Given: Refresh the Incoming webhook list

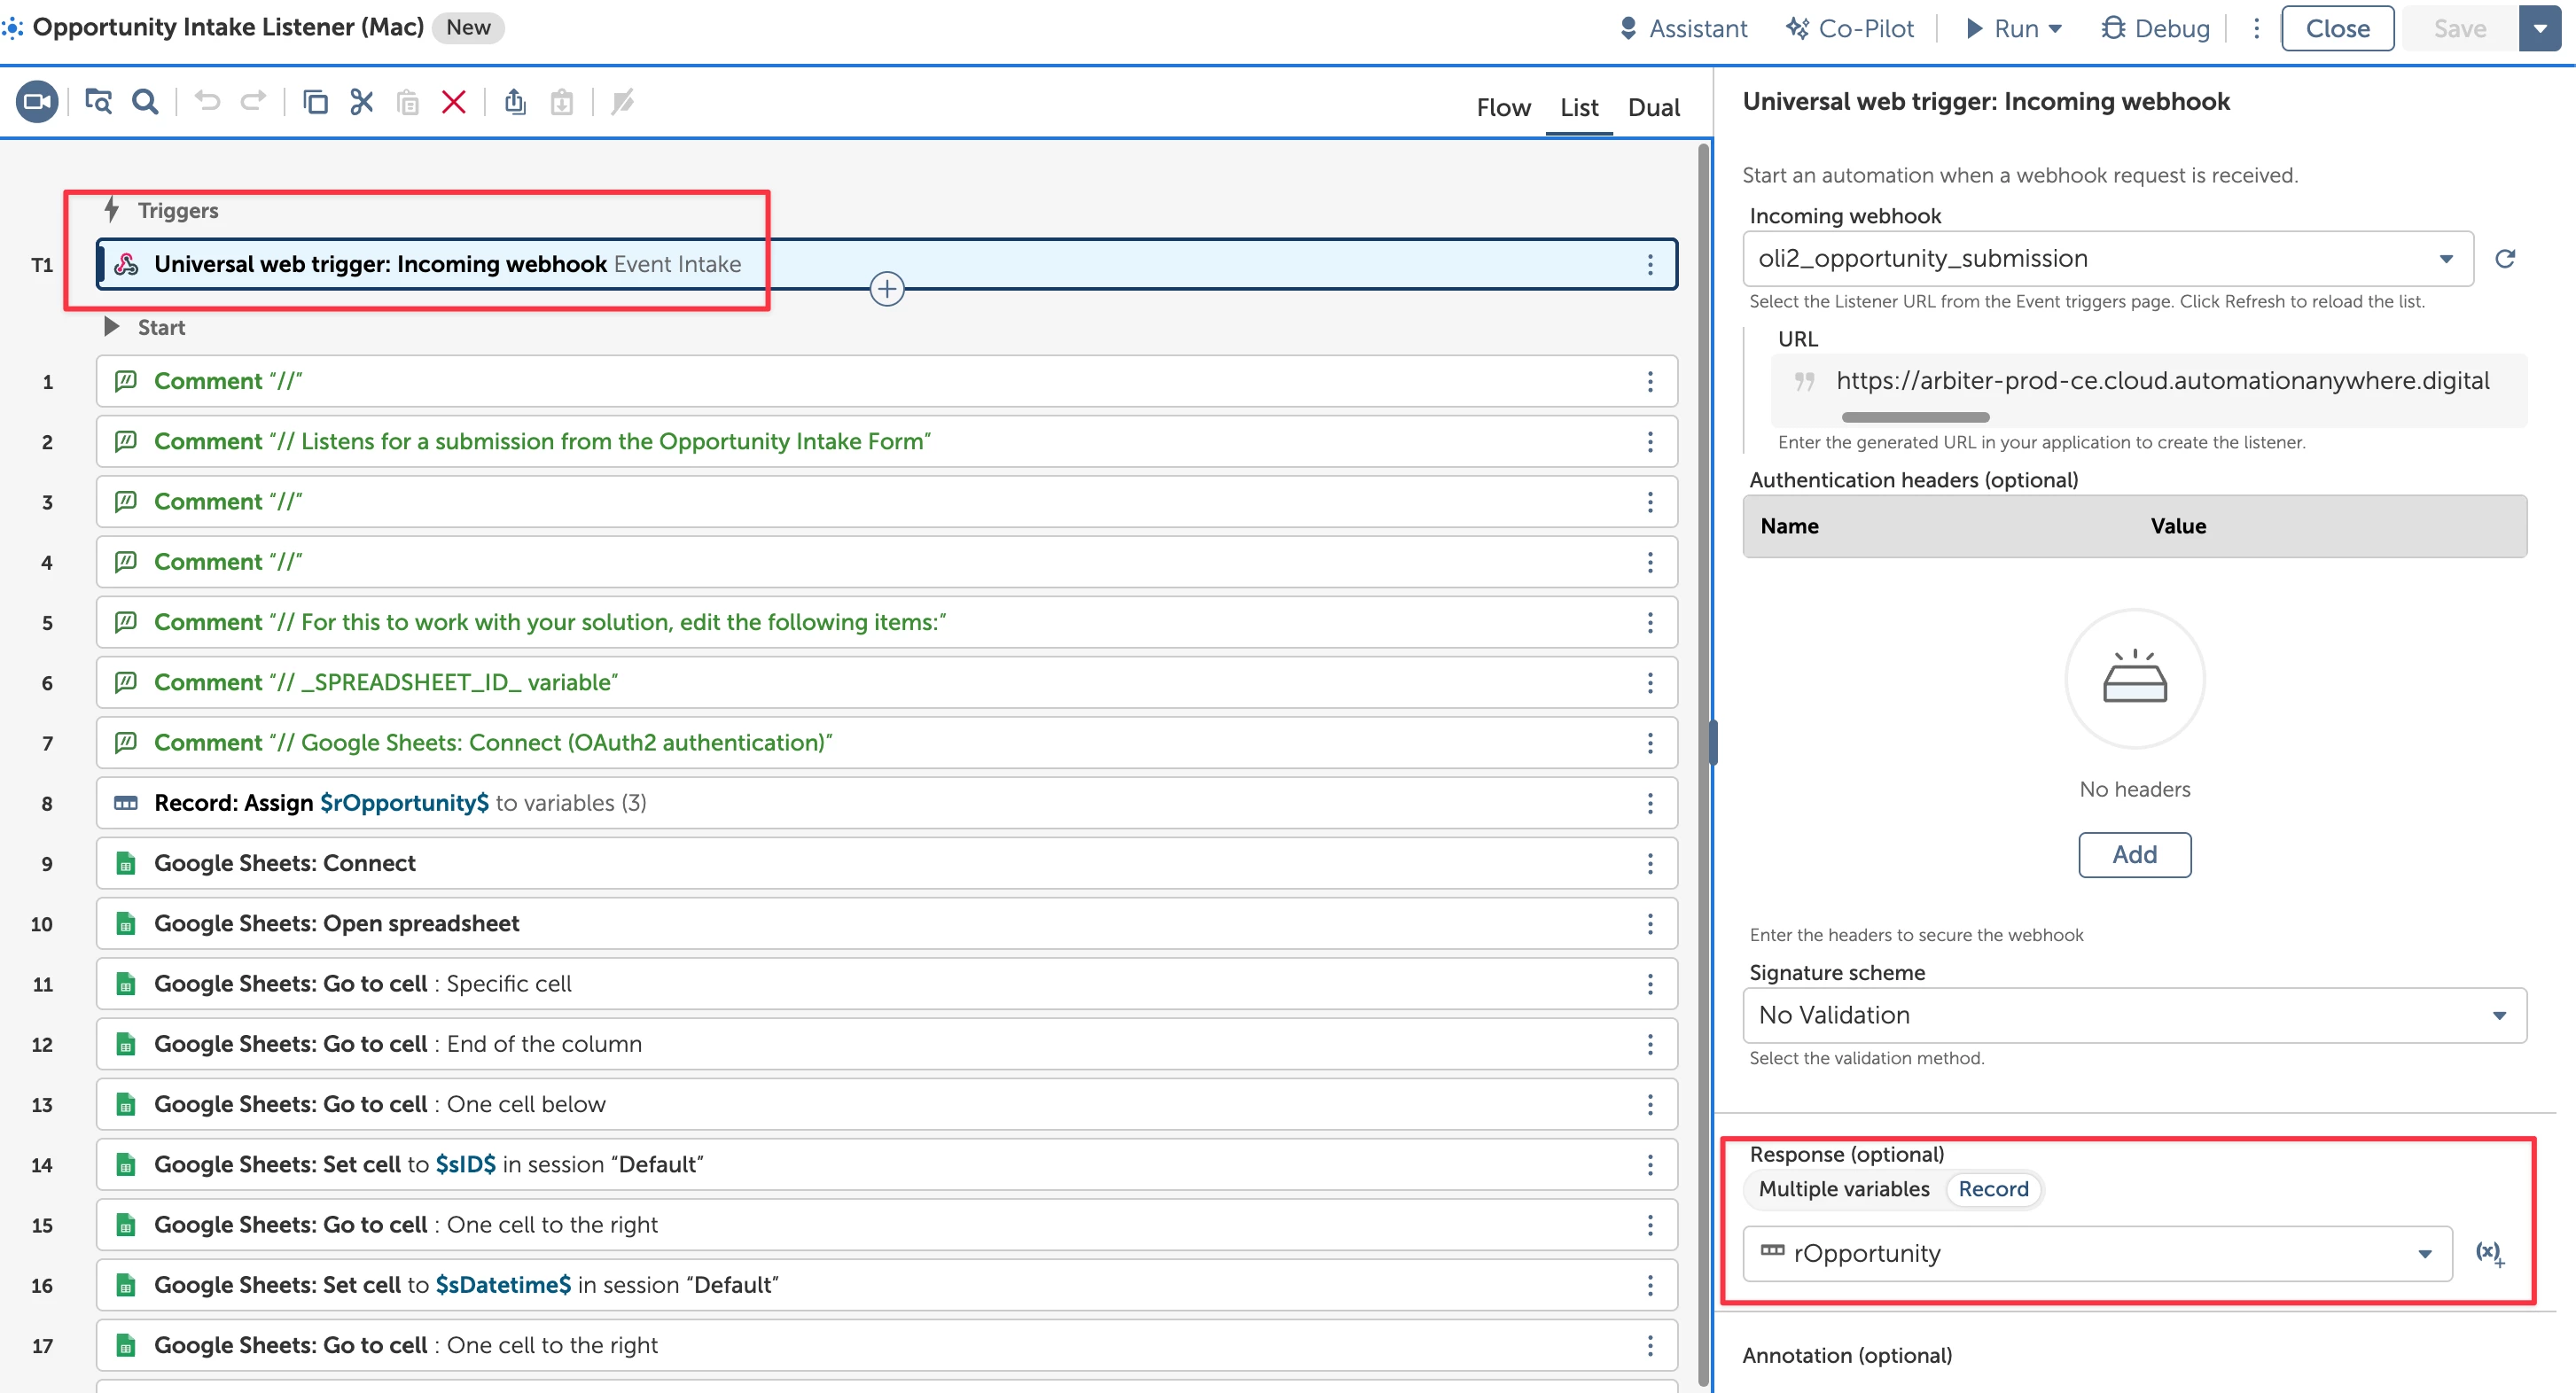Looking at the screenshot, I should click(x=2505, y=259).
